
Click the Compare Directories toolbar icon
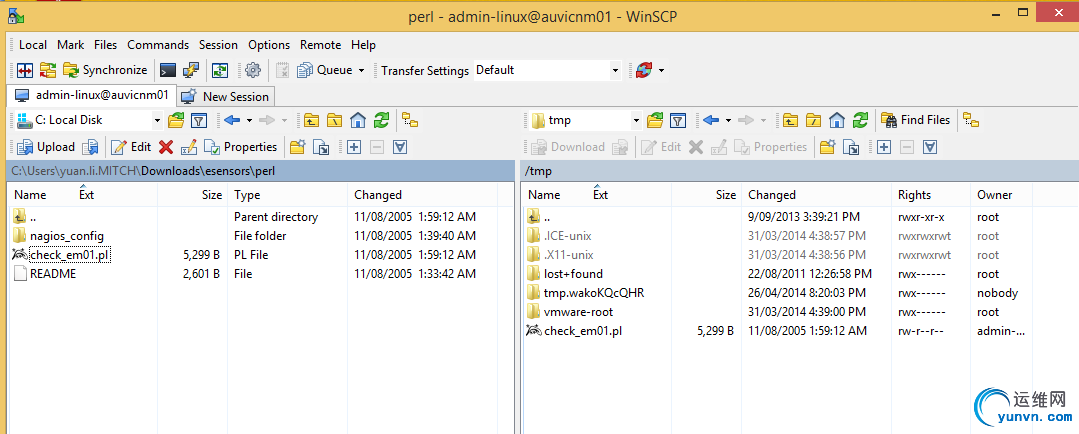click(x=25, y=70)
